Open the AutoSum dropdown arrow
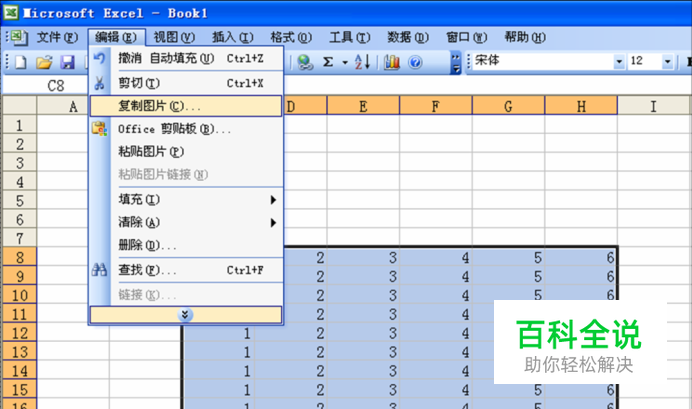The width and height of the screenshot is (692, 409). click(345, 63)
